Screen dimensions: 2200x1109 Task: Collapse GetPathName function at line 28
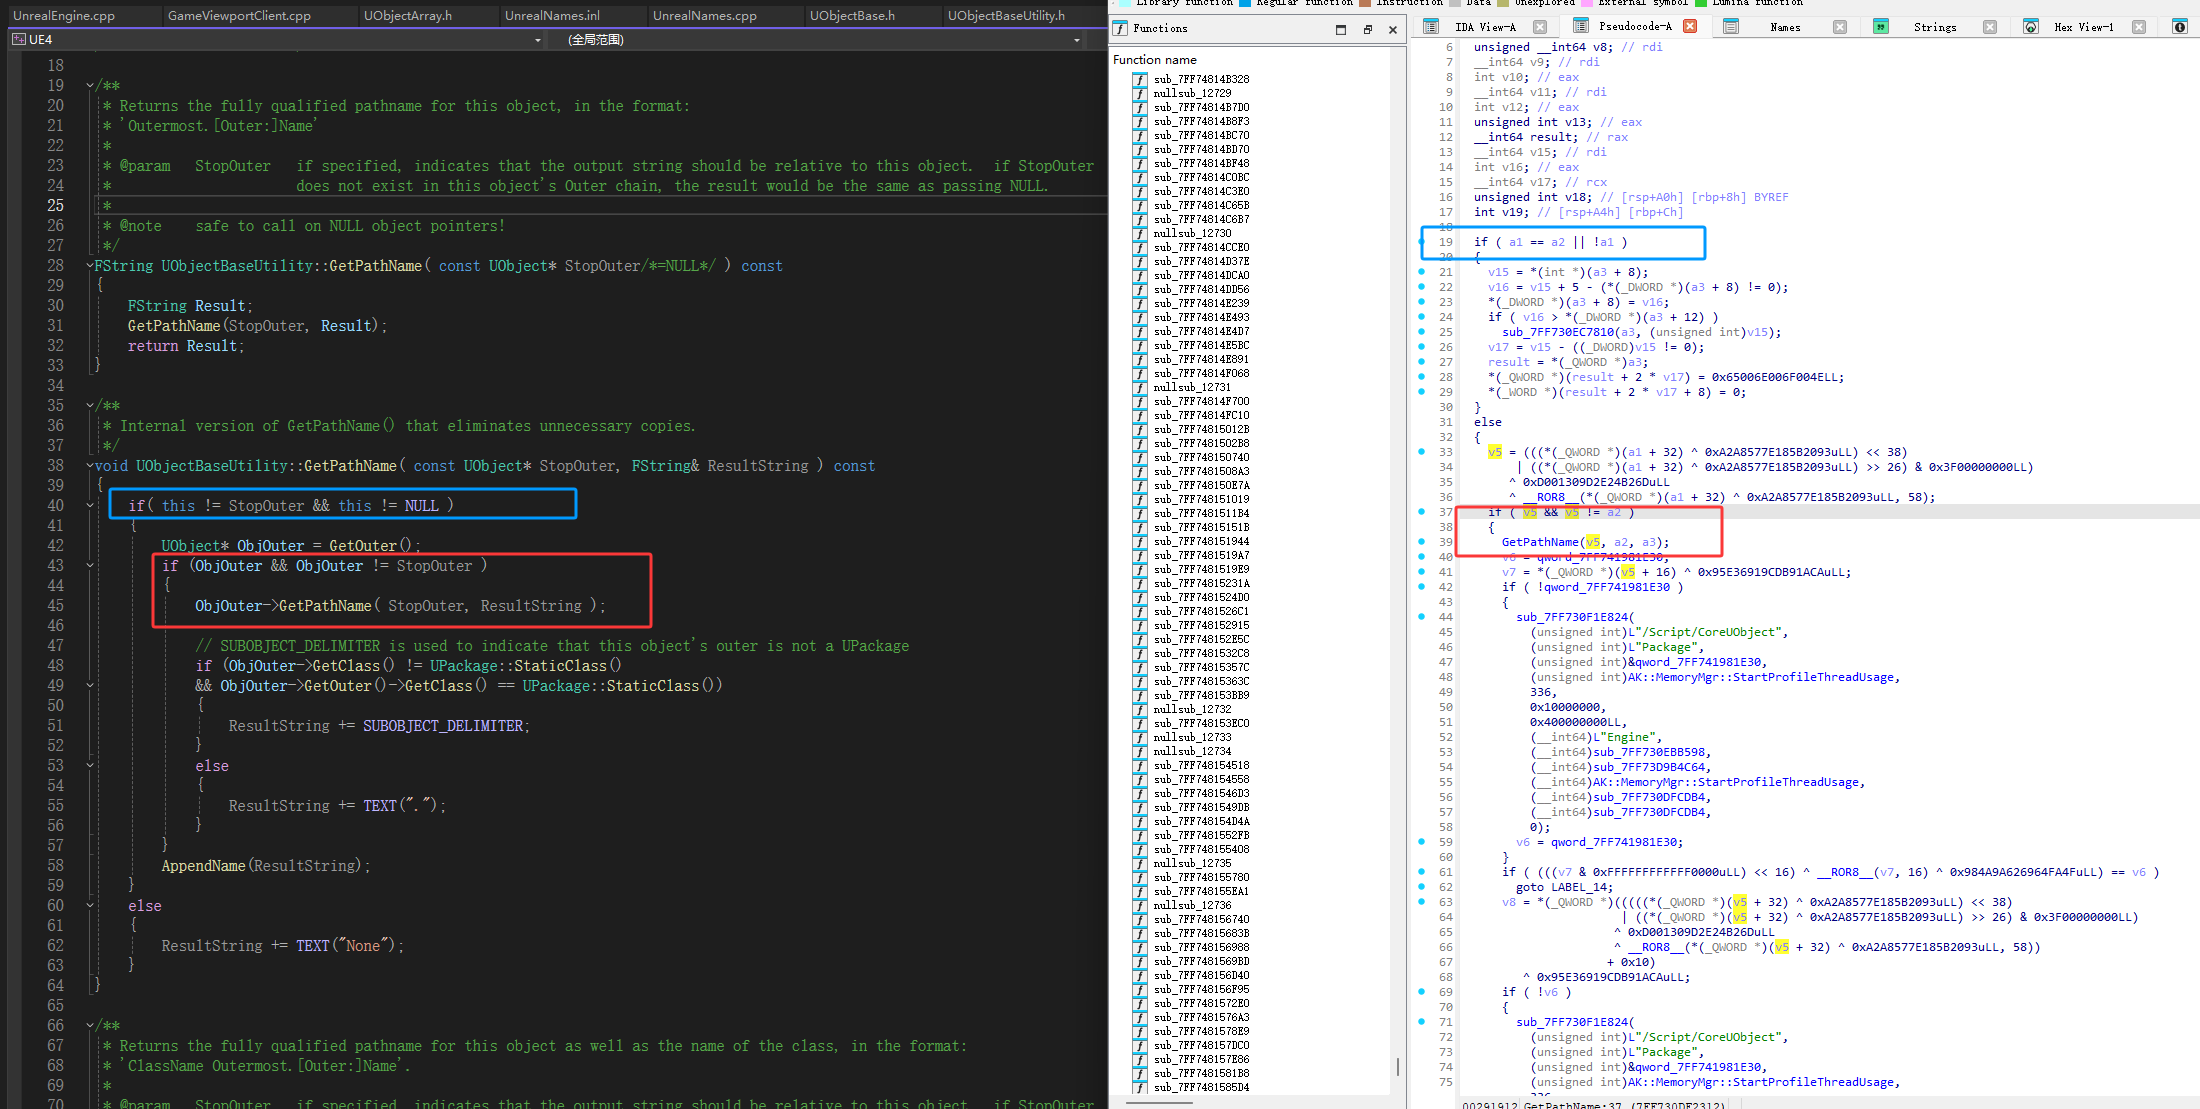tap(89, 266)
